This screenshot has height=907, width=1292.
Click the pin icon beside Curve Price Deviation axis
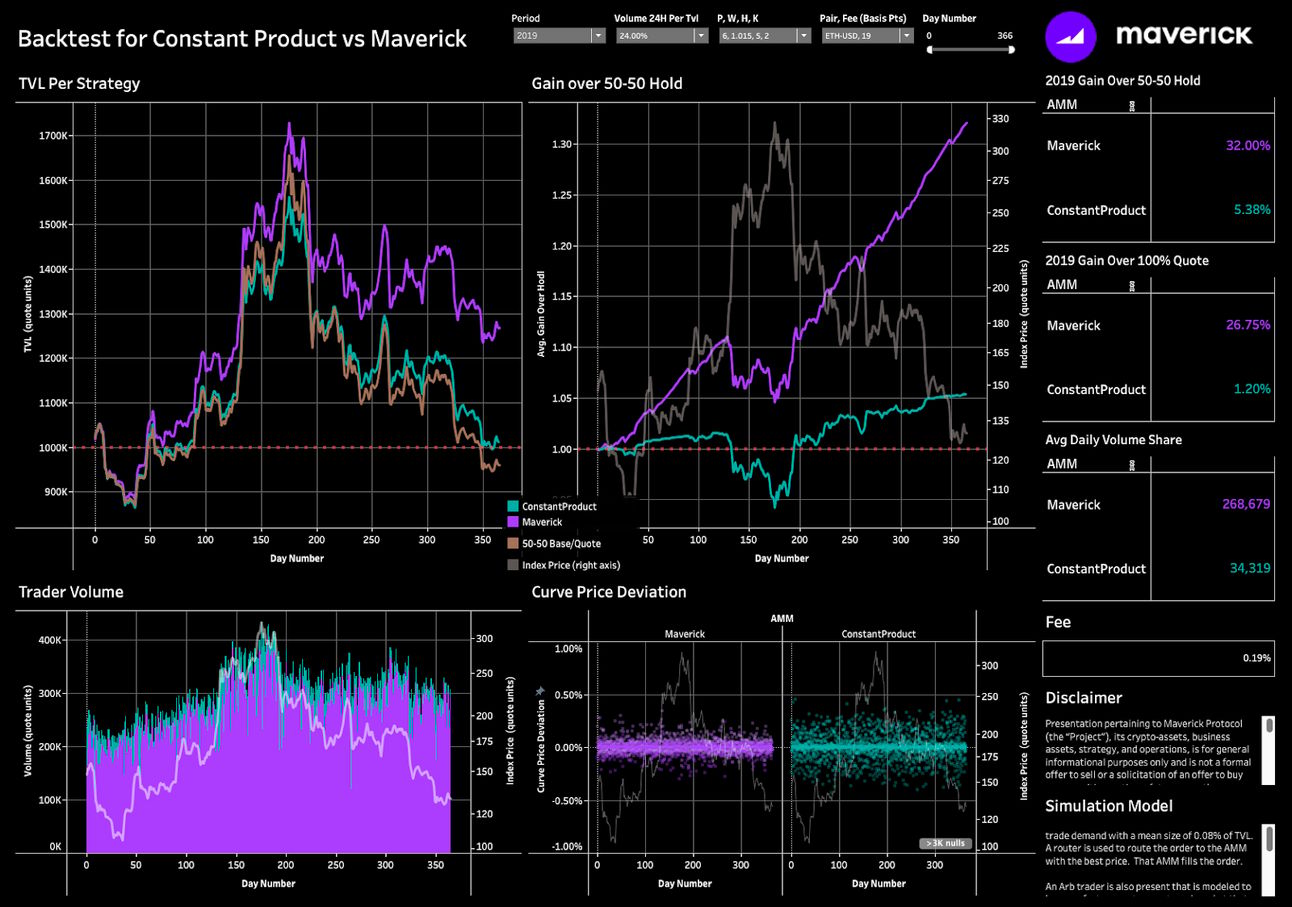click(541, 691)
